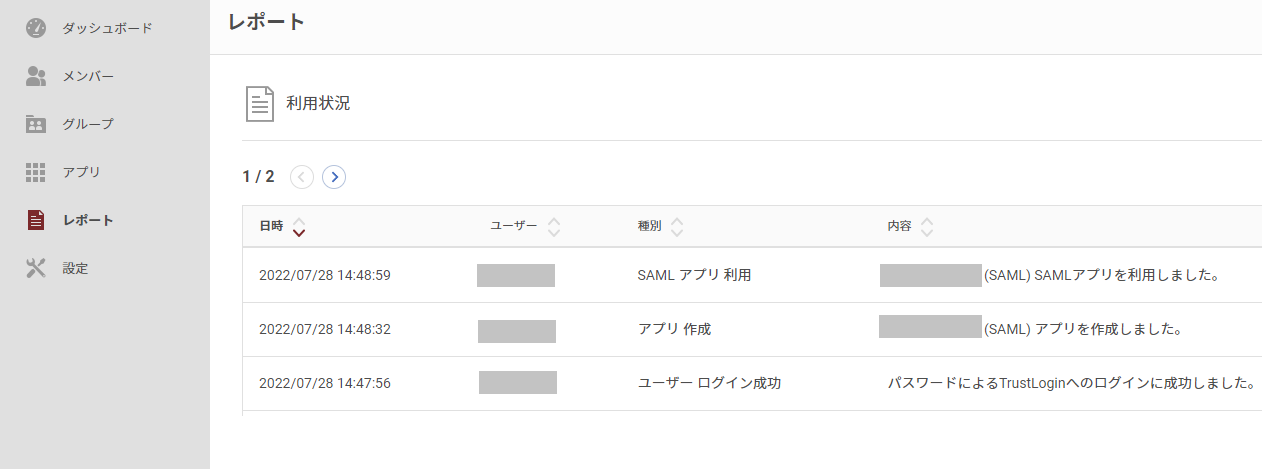Click the 2022/07/28 14:48:59 timestamp
The width and height of the screenshot is (1262, 469).
pos(324,275)
